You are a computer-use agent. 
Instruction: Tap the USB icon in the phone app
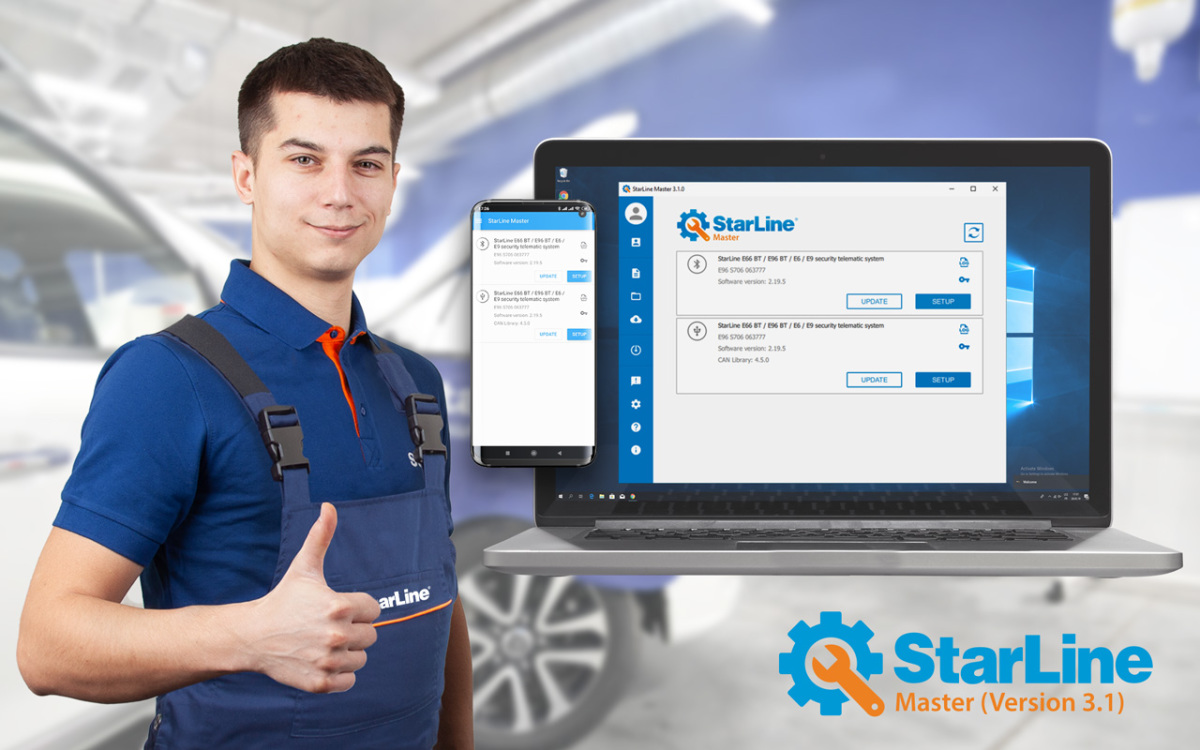[484, 297]
